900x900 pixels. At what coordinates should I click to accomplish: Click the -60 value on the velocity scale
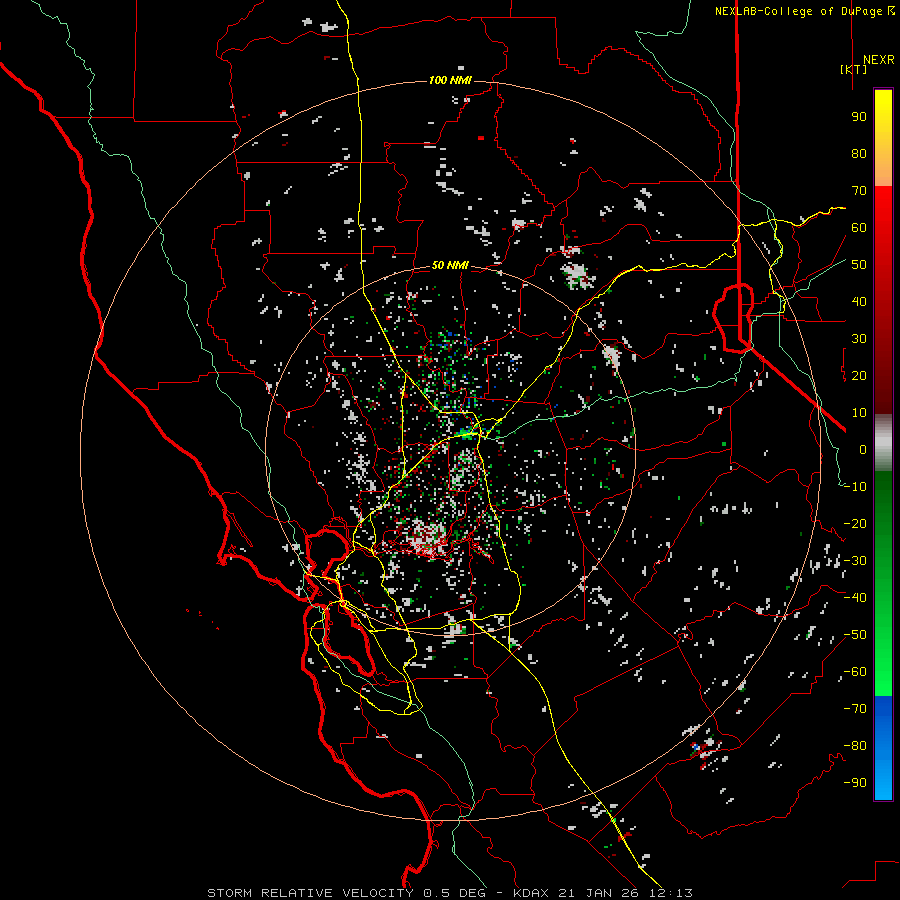coord(855,672)
